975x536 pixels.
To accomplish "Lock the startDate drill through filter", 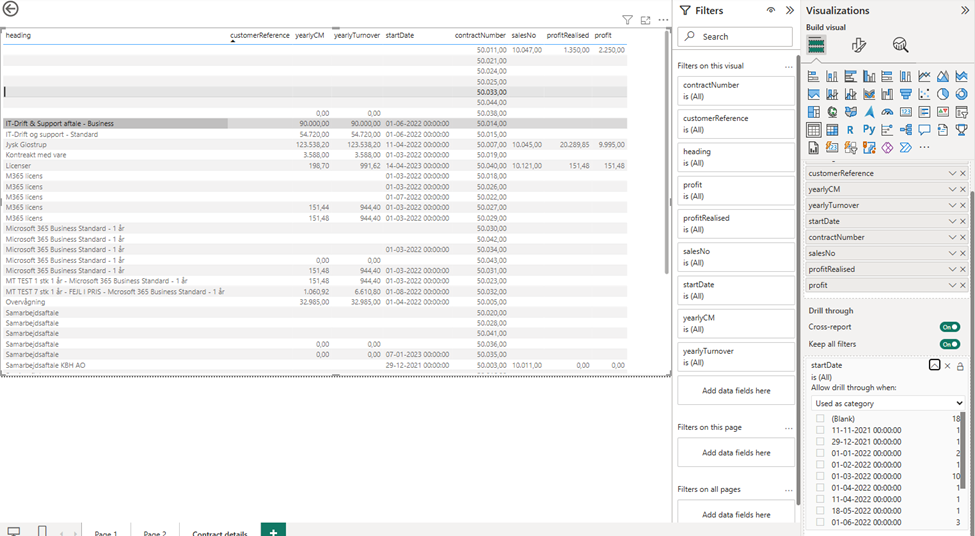I will pyautogui.click(x=960, y=366).
